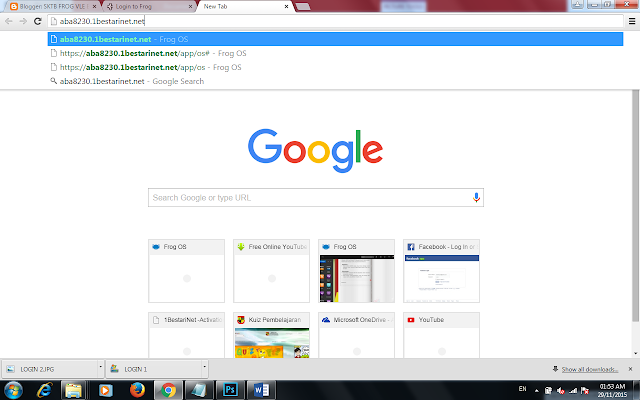640x400 pixels.
Task: Go forward using the forward arrow
Action: pyautogui.click(x=23, y=21)
